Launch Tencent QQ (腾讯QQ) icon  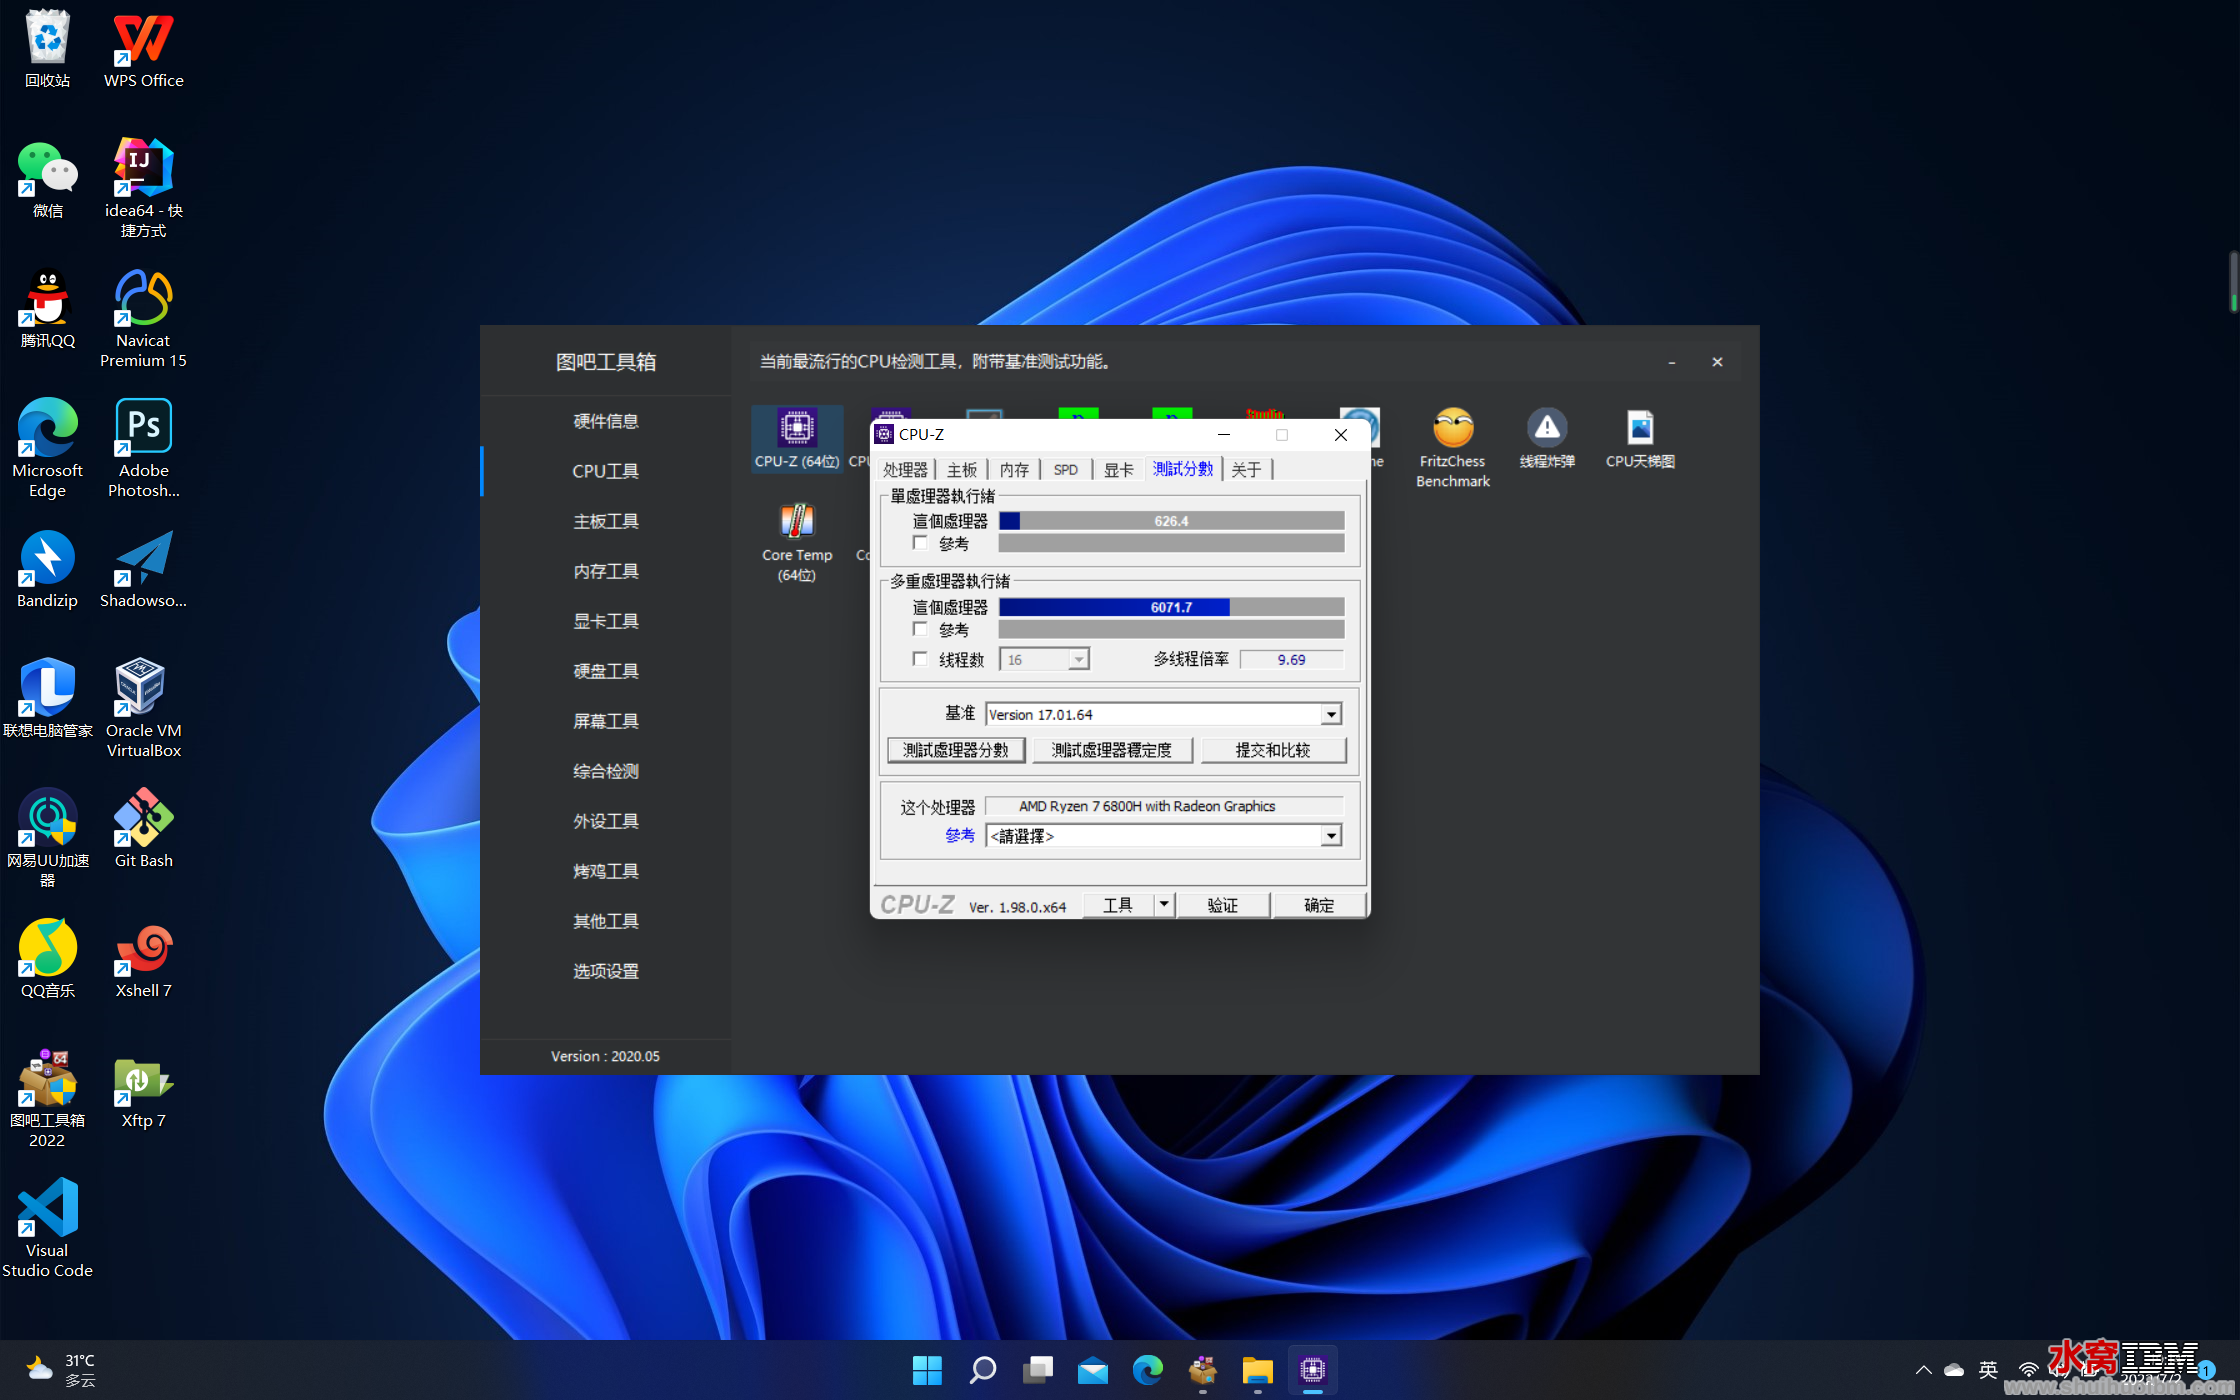coord(47,308)
